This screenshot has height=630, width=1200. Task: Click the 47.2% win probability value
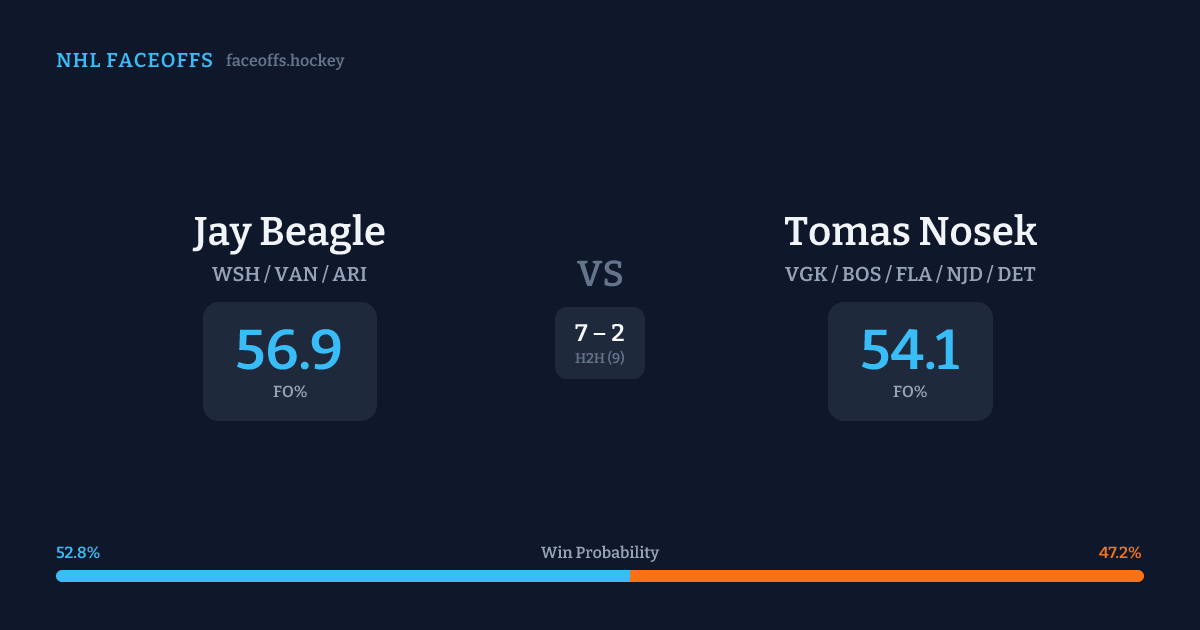[x=1120, y=552]
